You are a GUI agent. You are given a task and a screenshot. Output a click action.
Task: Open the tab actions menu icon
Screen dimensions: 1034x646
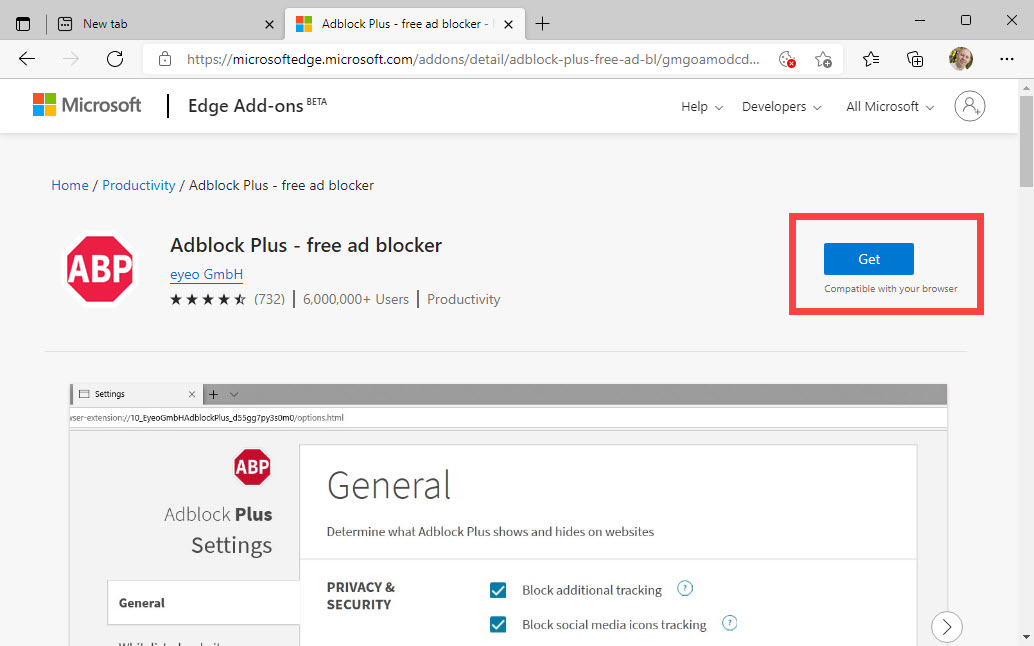[x=23, y=23]
